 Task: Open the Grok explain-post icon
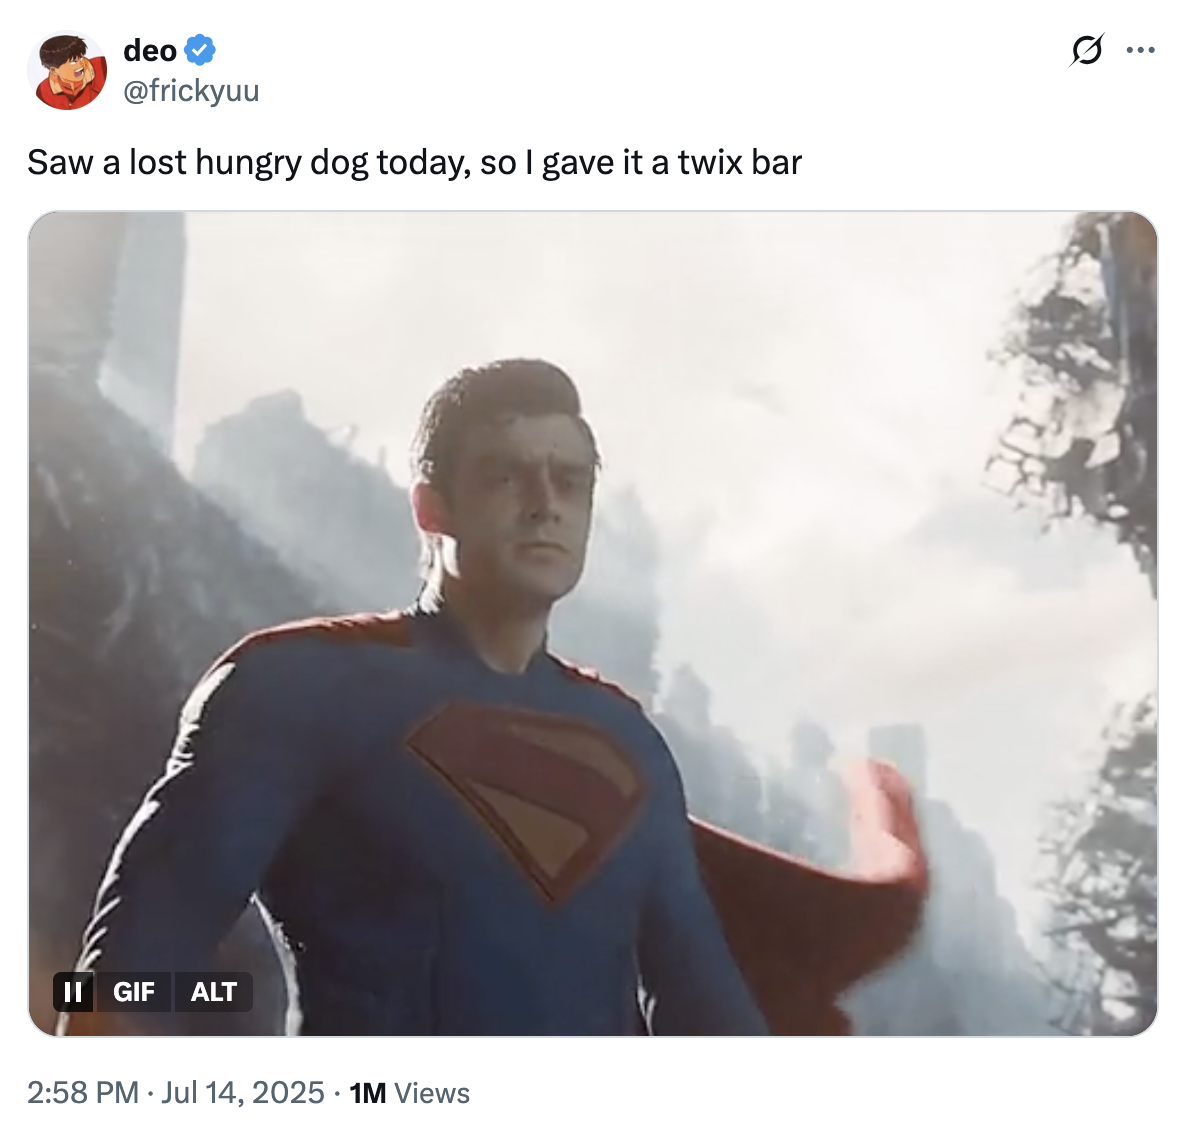point(1087,49)
